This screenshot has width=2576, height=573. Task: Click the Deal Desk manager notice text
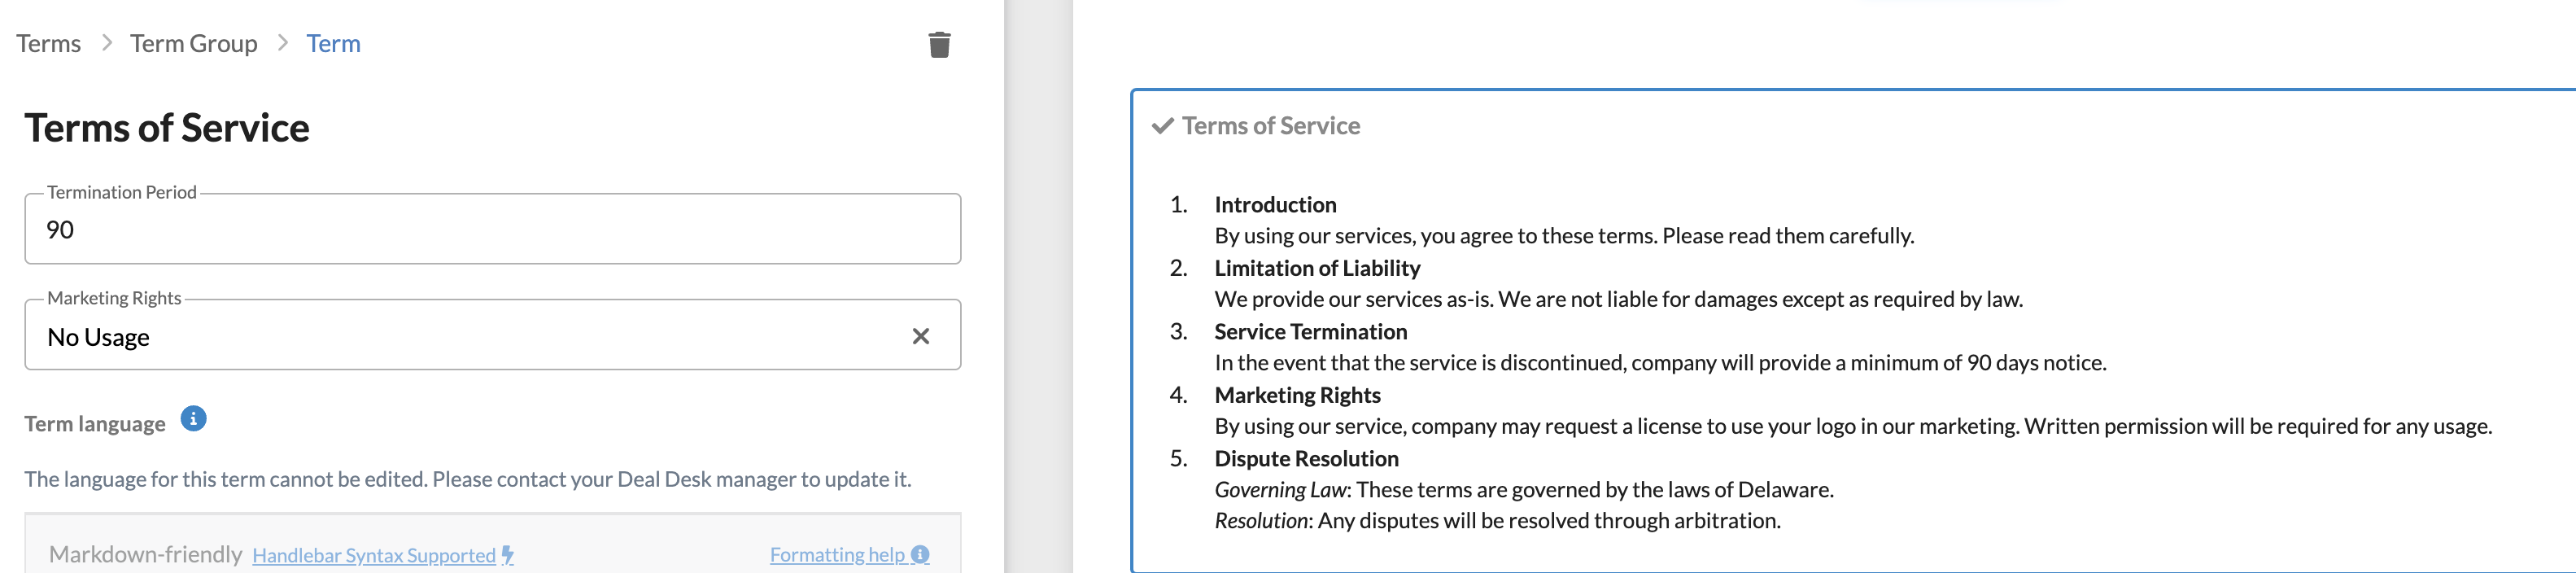coord(467,479)
